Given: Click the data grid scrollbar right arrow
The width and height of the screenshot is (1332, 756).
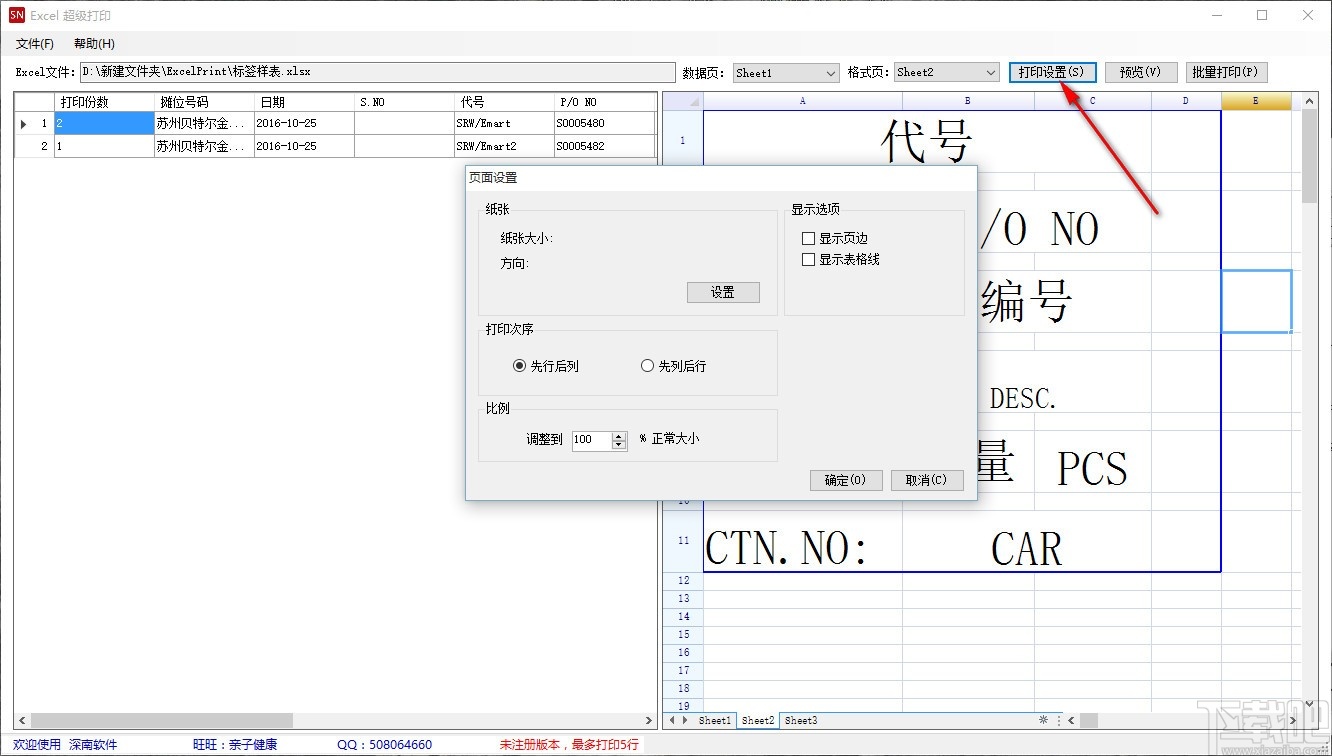Looking at the screenshot, I should 649,721.
